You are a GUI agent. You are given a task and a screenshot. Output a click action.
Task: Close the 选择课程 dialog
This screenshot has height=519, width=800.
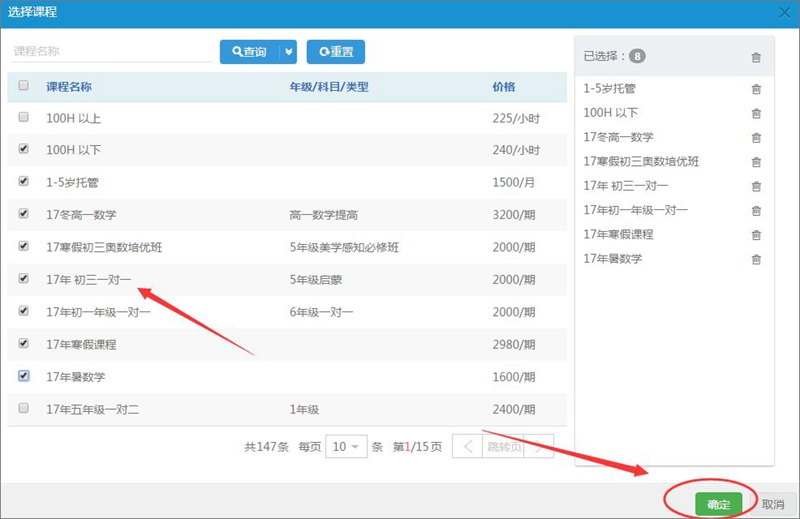784,12
